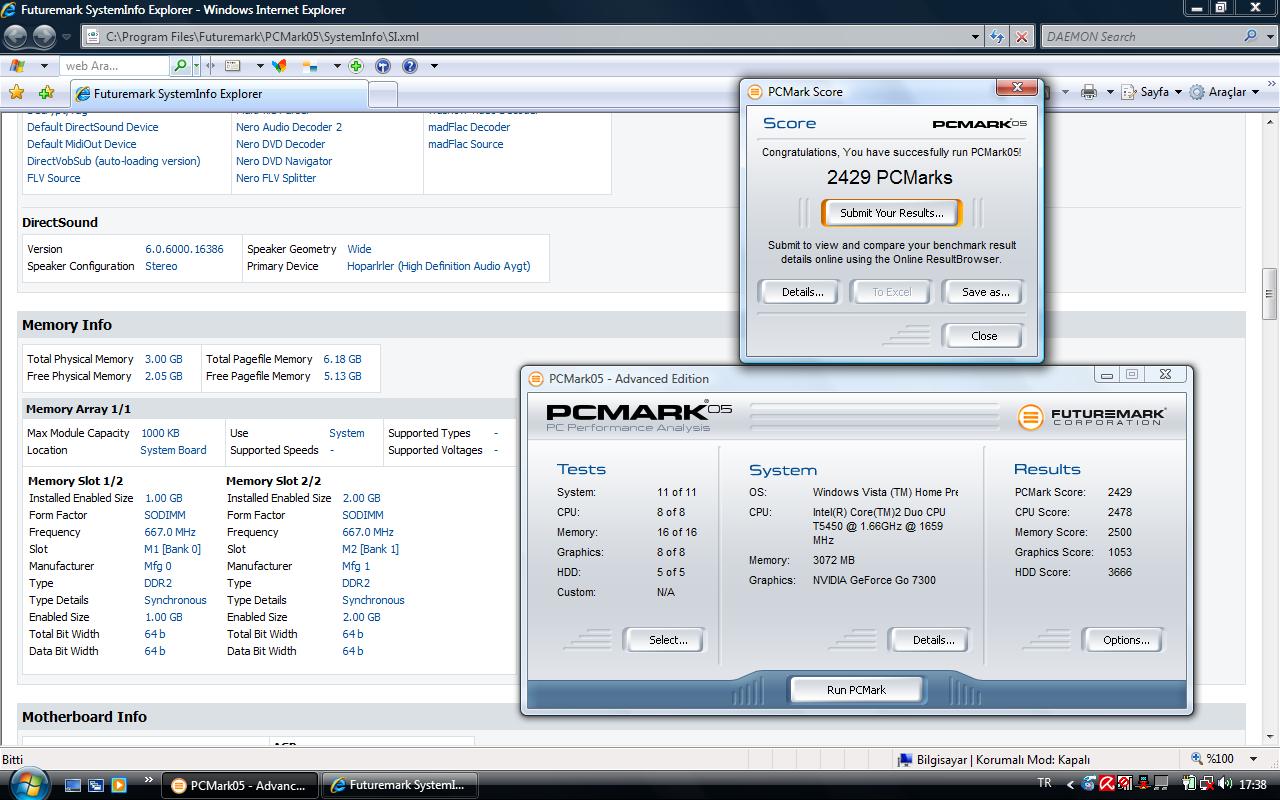Open the %100 zoom level dropdown

click(x=1251, y=759)
